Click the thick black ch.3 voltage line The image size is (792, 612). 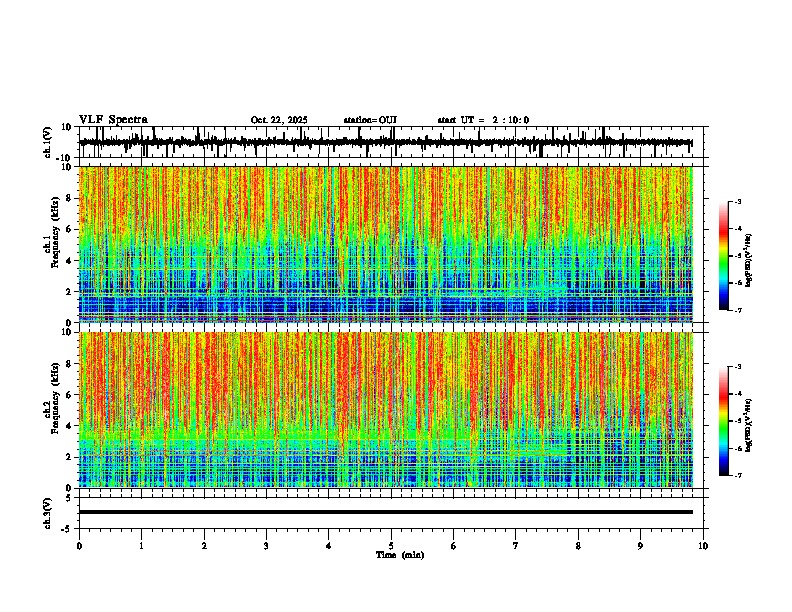pos(385,512)
